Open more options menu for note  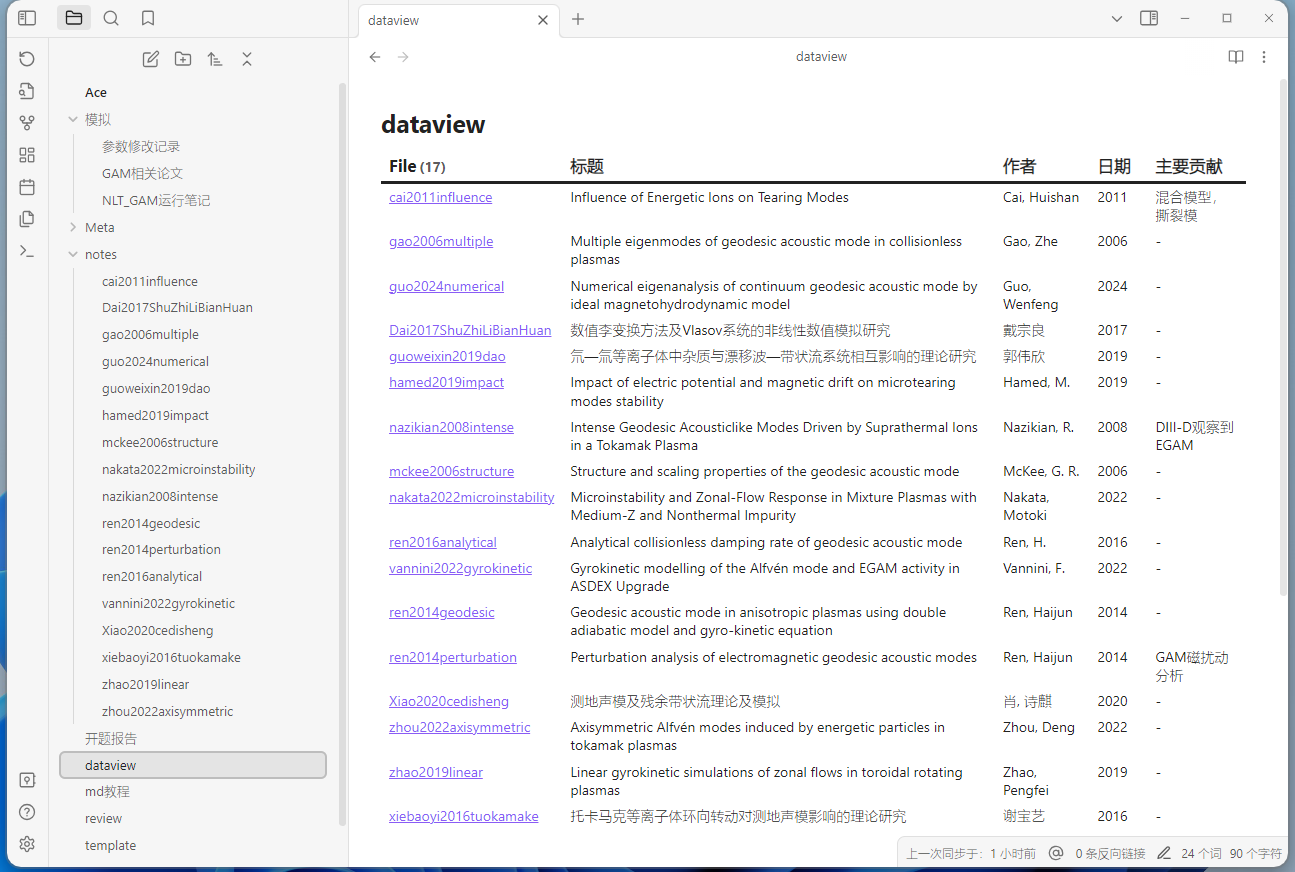pyautogui.click(x=1264, y=57)
